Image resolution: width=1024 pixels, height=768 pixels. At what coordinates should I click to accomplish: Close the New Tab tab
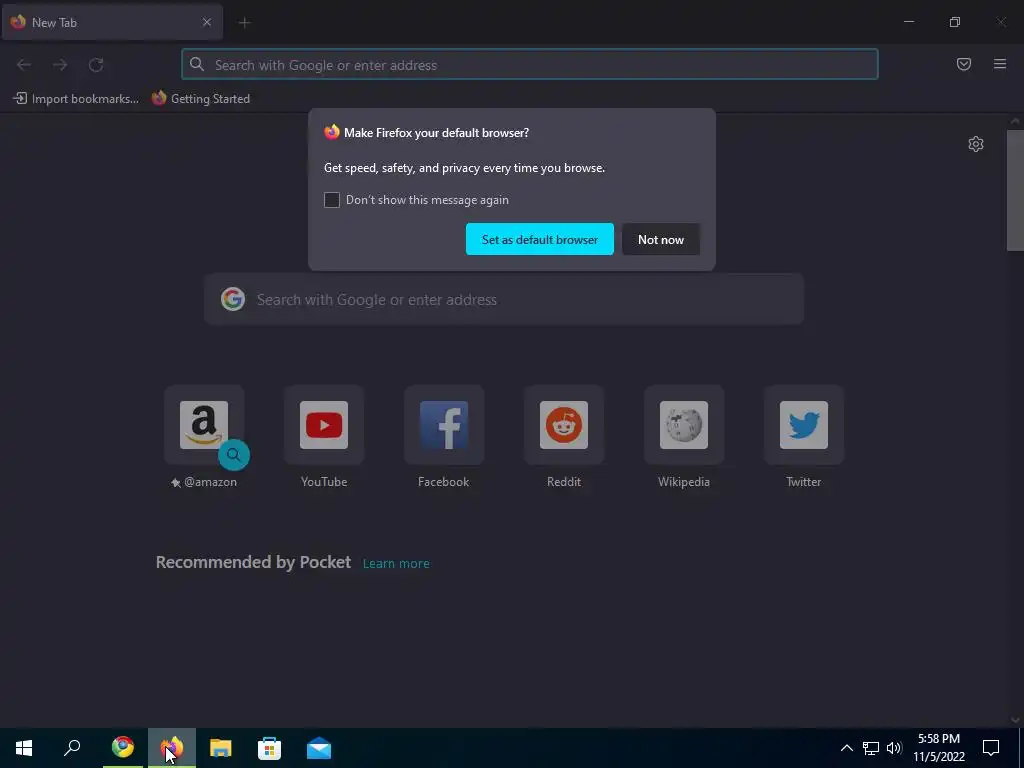pos(206,22)
